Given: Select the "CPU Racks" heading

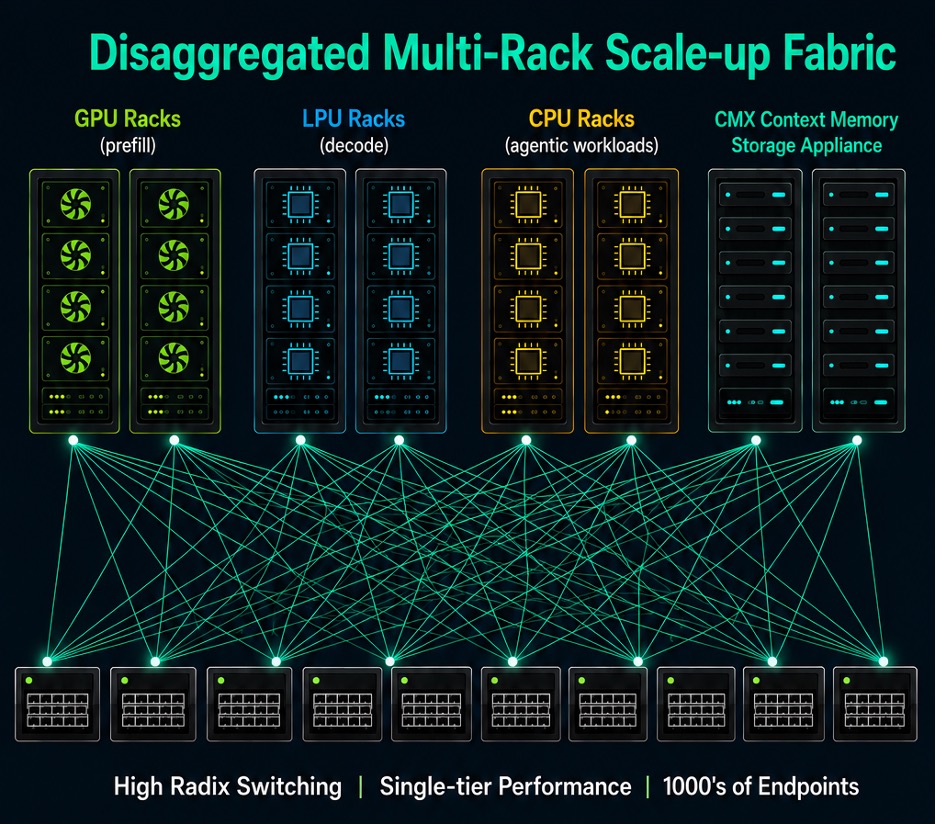Looking at the screenshot, I should click(581, 119).
